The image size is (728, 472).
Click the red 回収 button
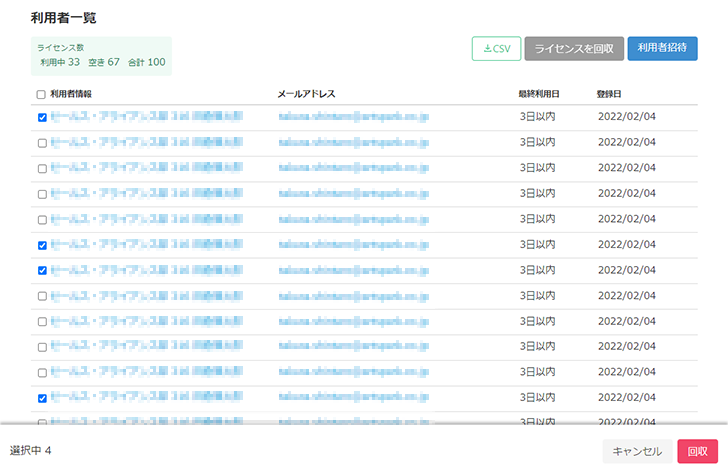point(697,451)
